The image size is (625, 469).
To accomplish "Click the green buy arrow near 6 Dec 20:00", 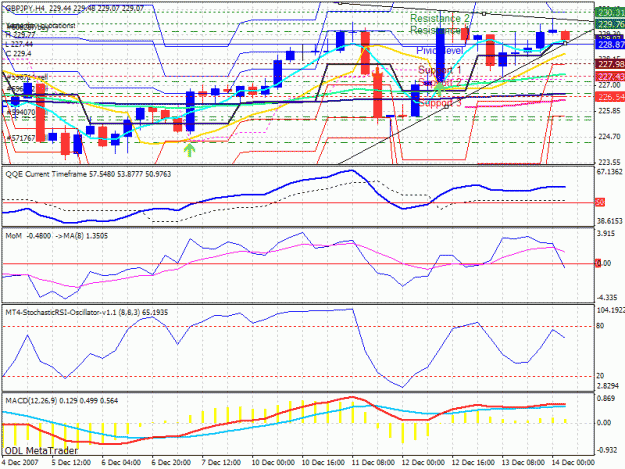I will pos(190,150).
